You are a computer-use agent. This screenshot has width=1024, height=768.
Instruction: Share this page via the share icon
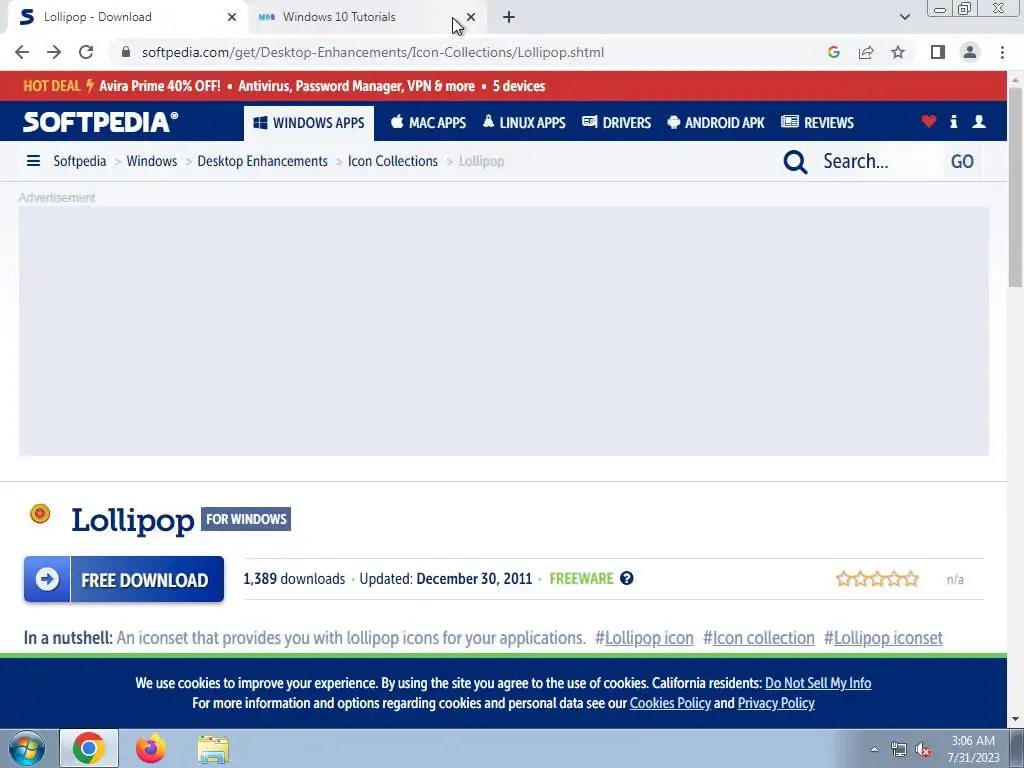point(866,52)
